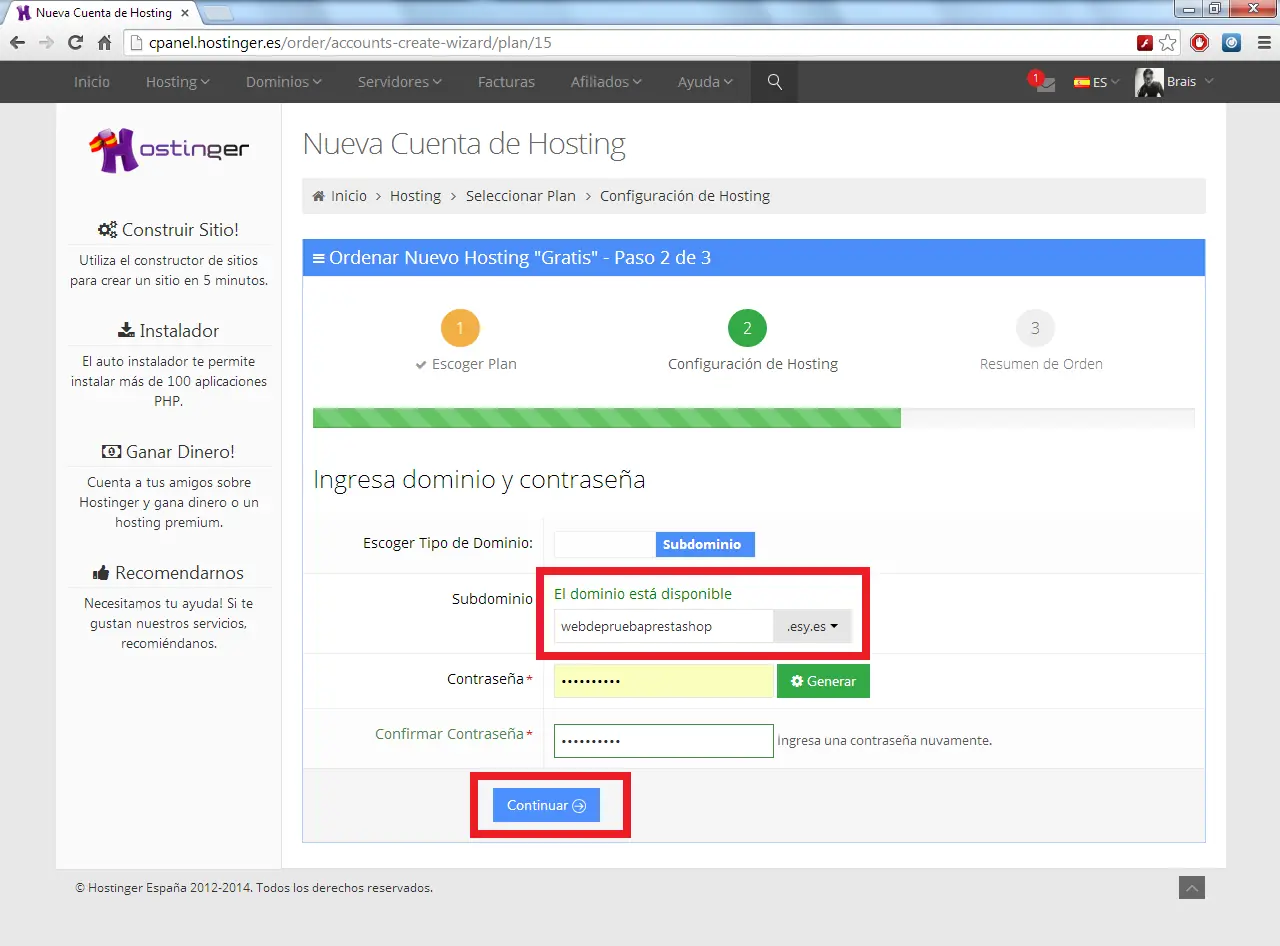Click the browser back arrow
The image size is (1280, 946).
(17, 43)
